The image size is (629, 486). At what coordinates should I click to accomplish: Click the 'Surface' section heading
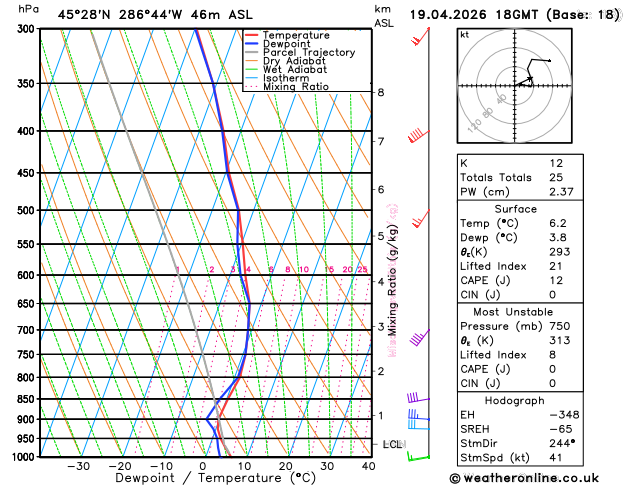coord(515,209)
